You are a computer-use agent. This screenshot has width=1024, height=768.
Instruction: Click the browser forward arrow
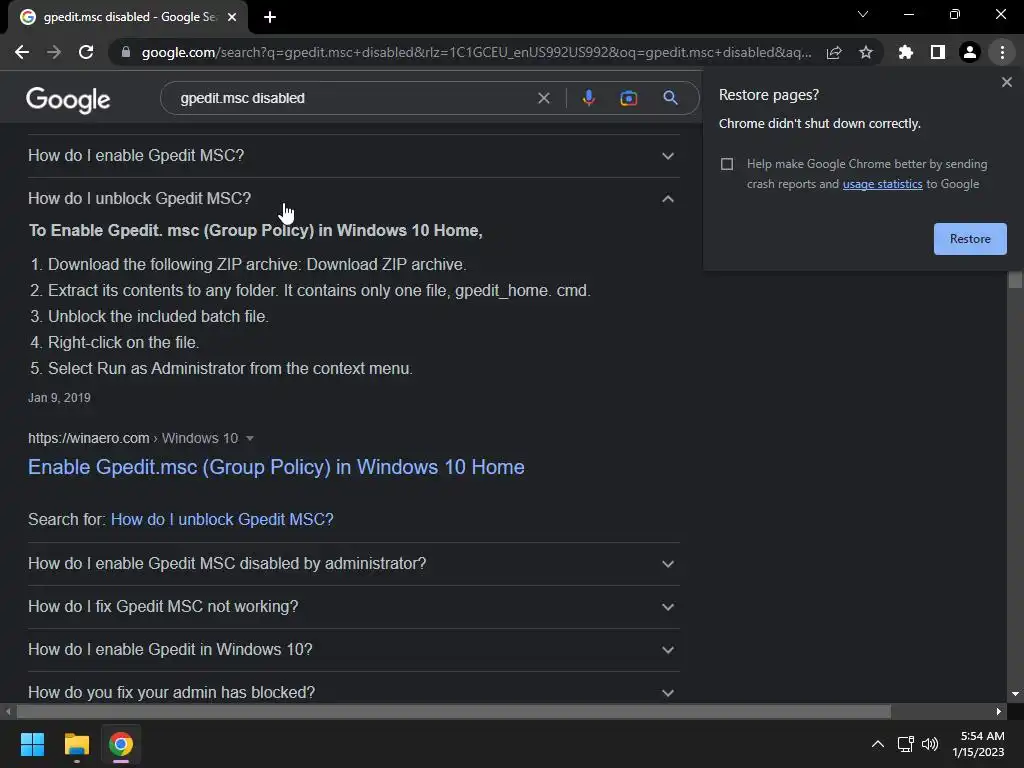(54, 52)
